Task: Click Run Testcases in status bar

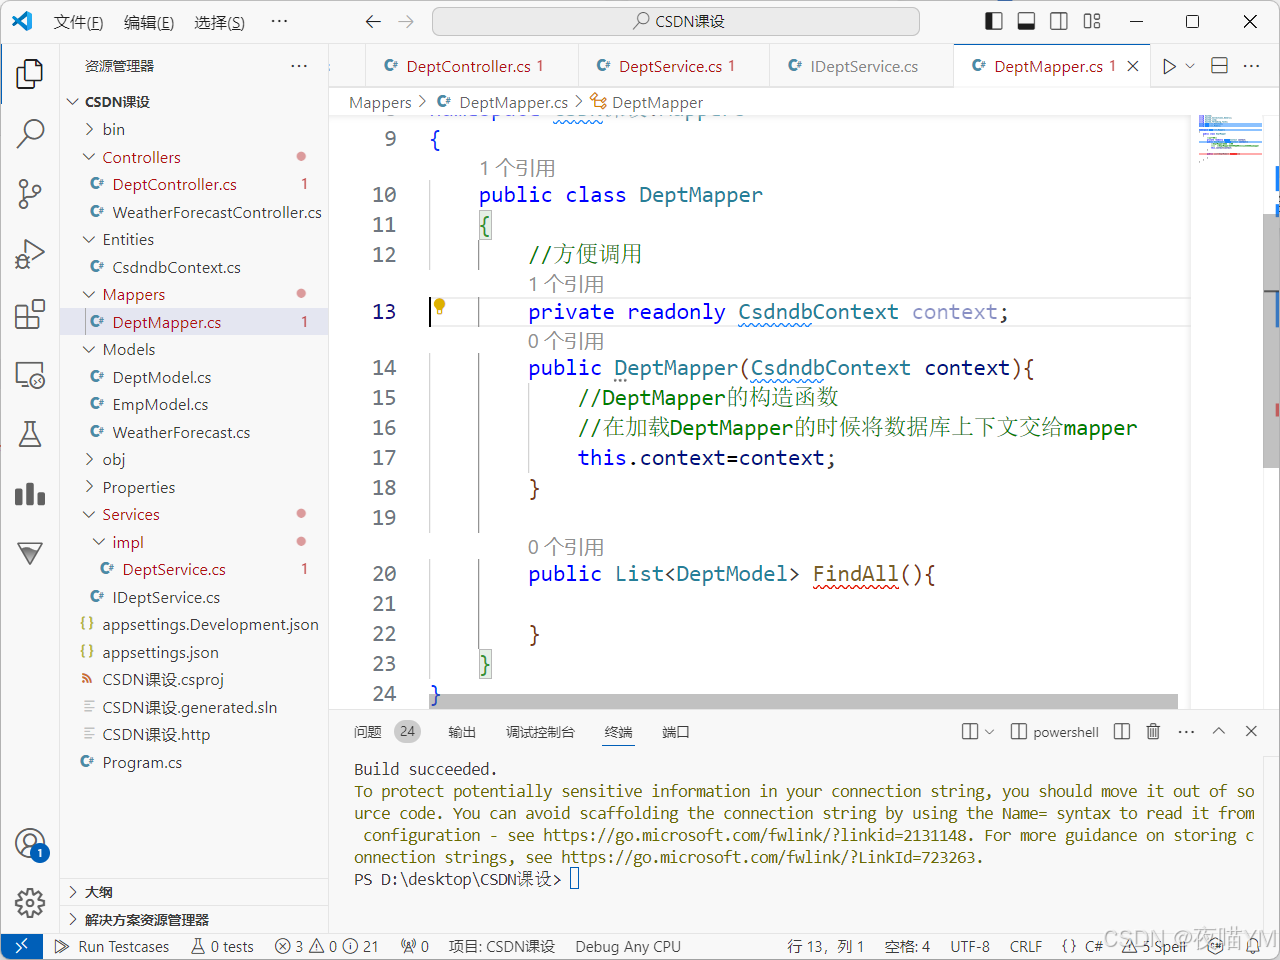Action: pos(112,946)
